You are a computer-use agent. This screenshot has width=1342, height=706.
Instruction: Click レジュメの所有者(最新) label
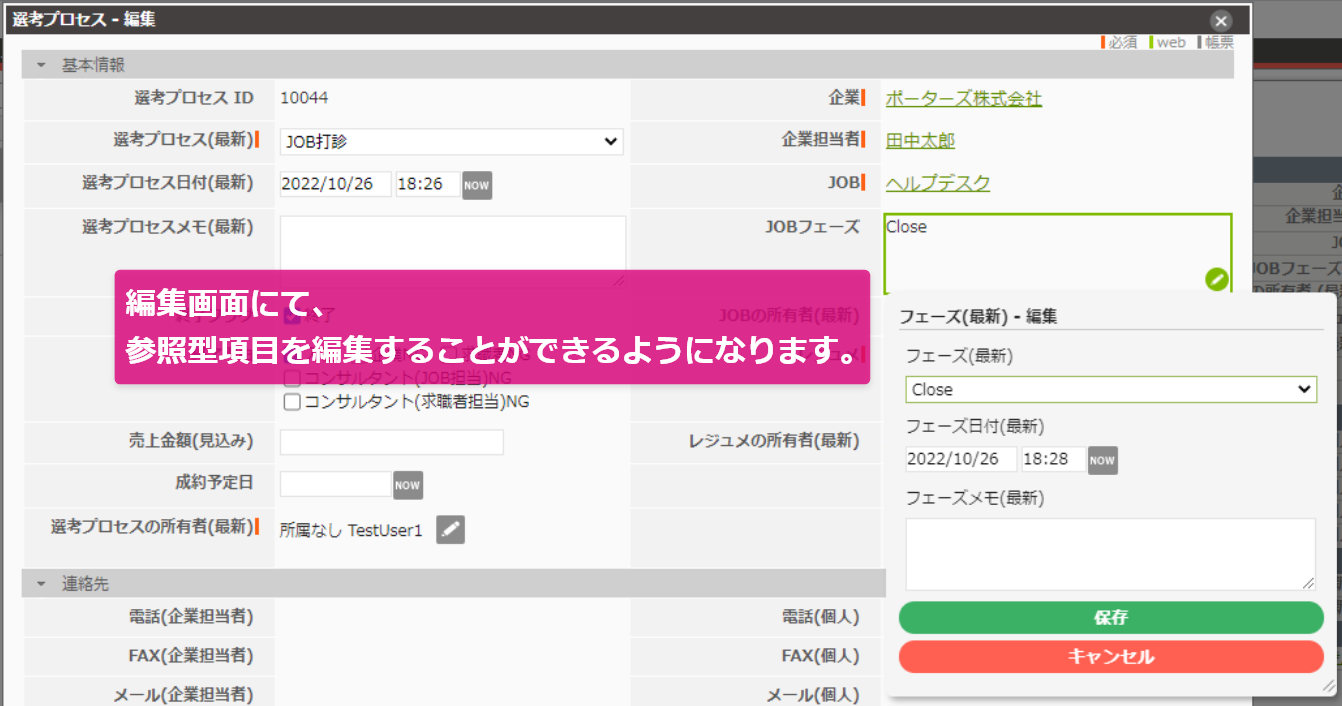point(773,441)
